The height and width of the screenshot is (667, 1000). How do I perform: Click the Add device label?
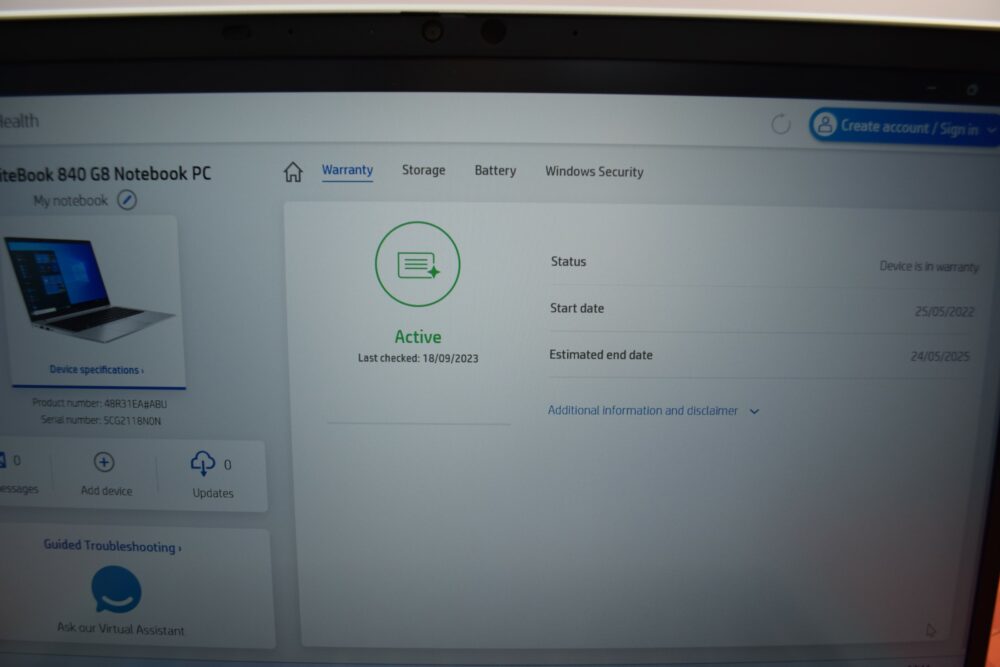pos(107,491)
